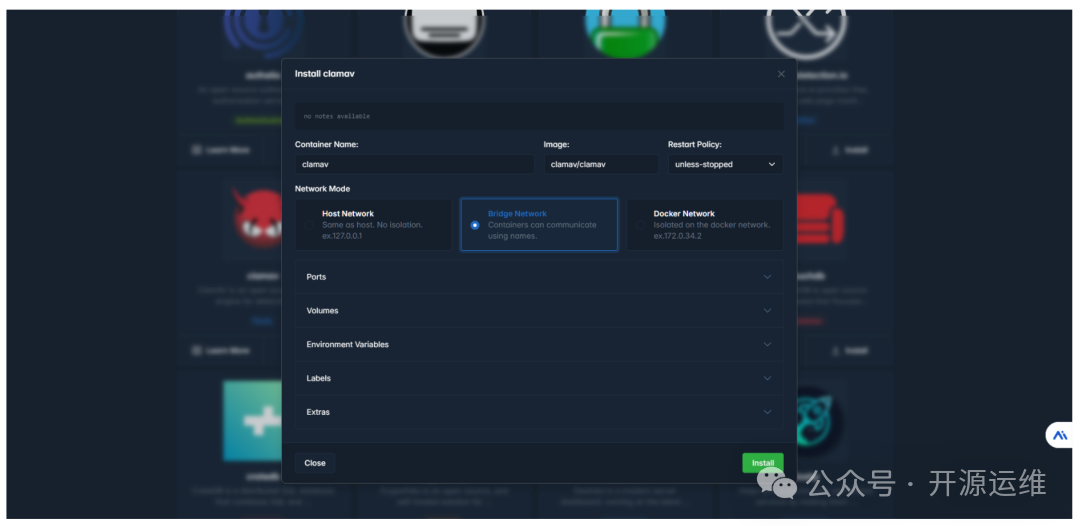Open the Restart Policy dropdown
Viewport: 1080px width, 526px height.
coord(725,165)
